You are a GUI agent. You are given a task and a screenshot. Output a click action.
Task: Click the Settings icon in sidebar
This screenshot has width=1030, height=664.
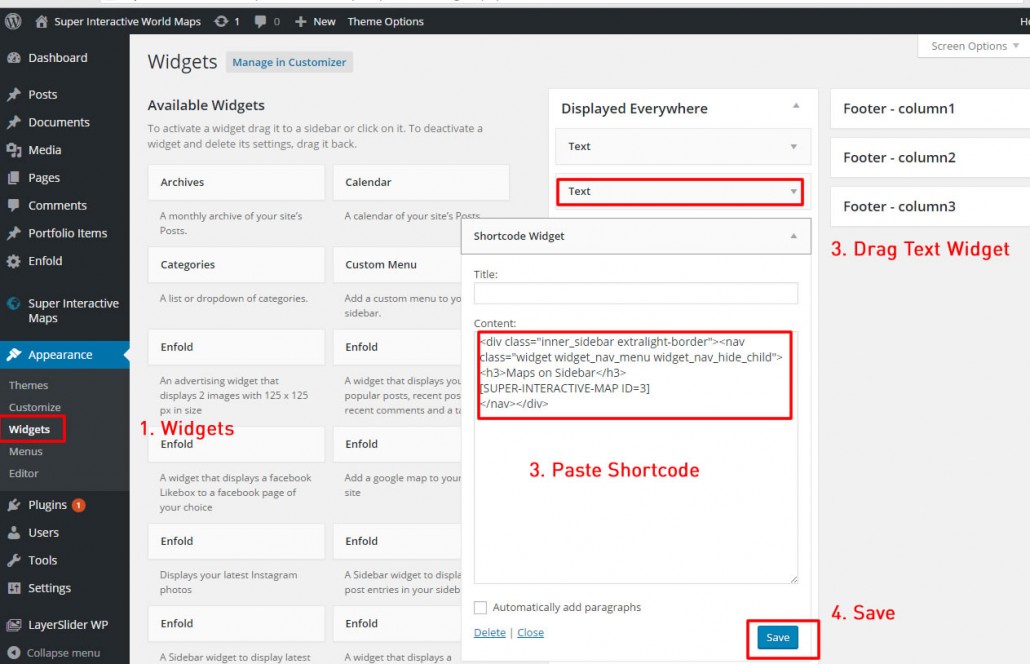point(14,588)
